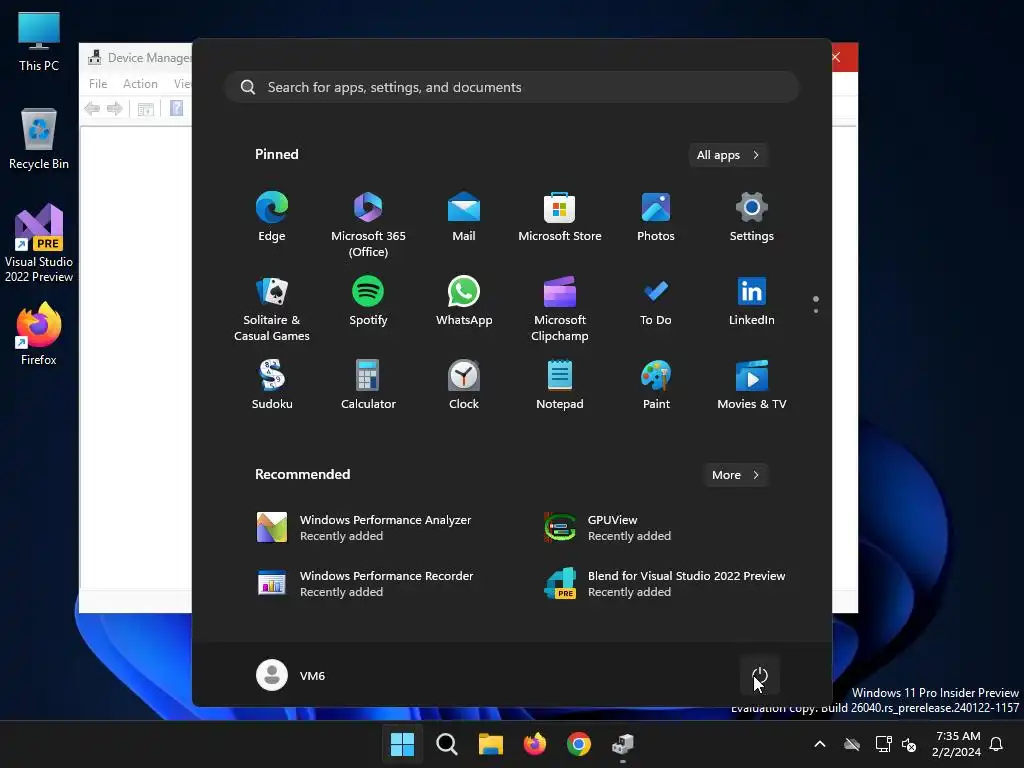Show hidden icons in system tray
The height and width of the screenshot is (768, 1024).
(820, 744)
